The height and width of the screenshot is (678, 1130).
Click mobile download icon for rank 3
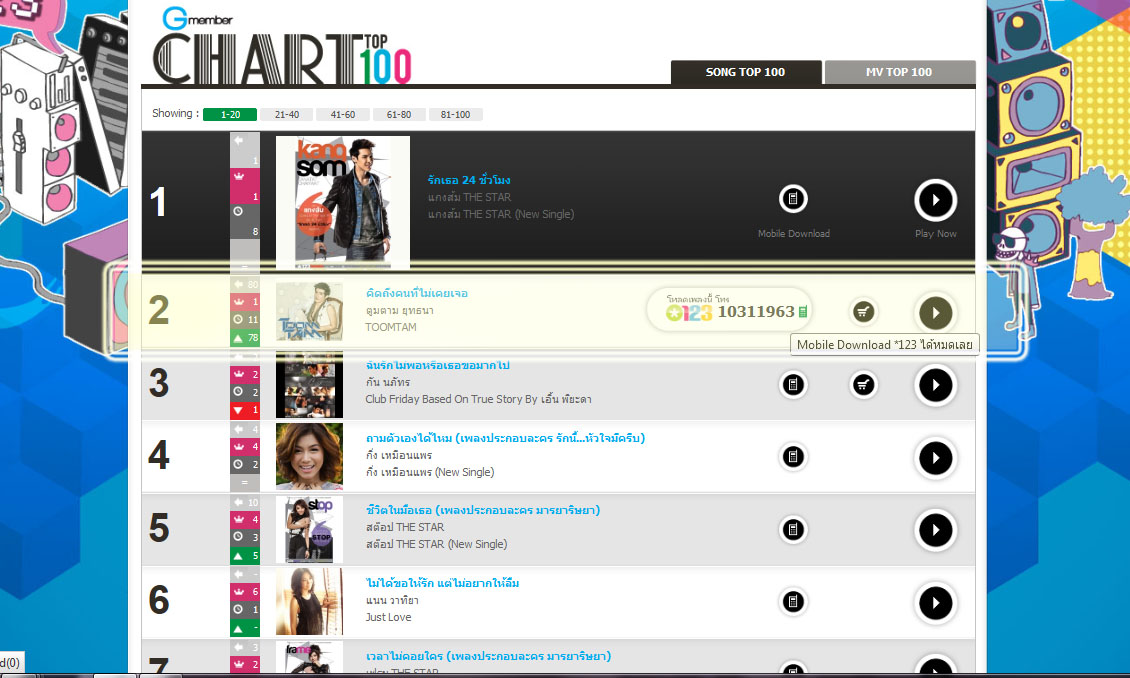pos(793,385)
